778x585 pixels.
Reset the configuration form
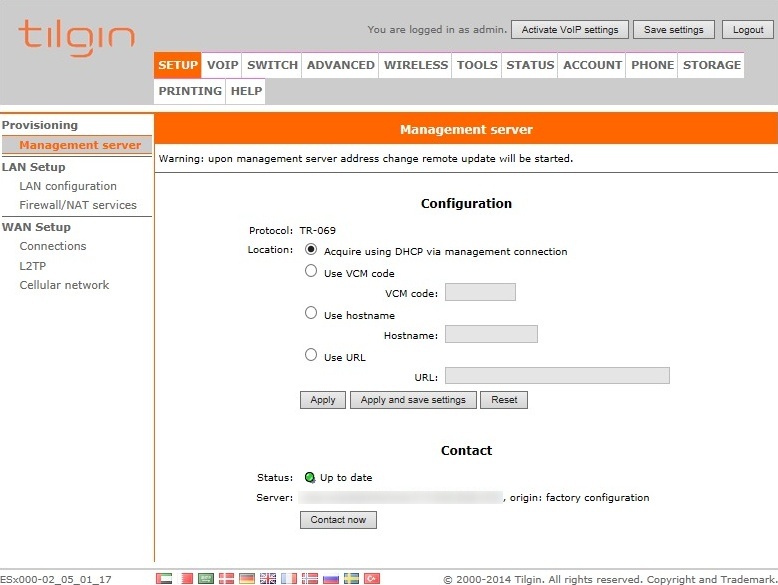(504, 400)
